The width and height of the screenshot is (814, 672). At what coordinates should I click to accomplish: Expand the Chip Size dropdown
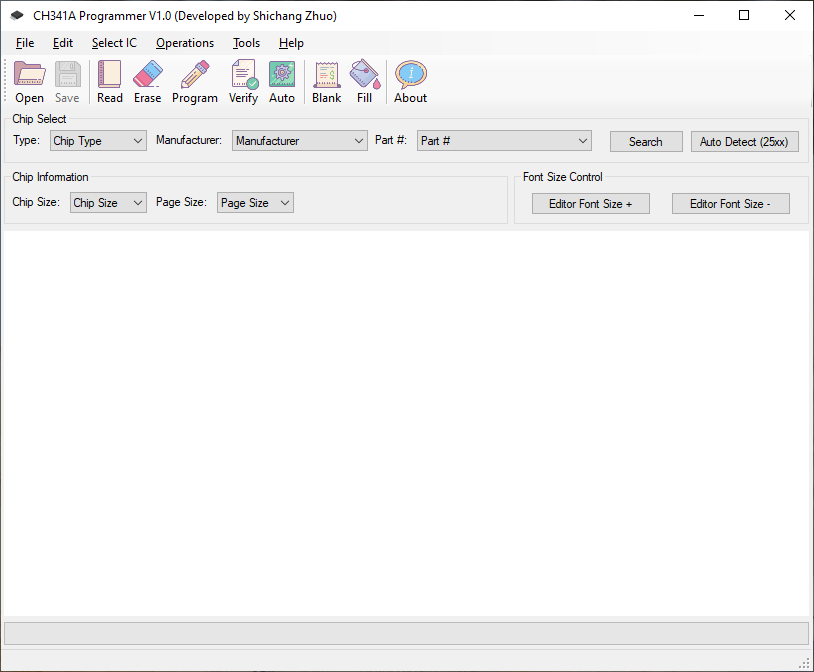tap(108, 203)
